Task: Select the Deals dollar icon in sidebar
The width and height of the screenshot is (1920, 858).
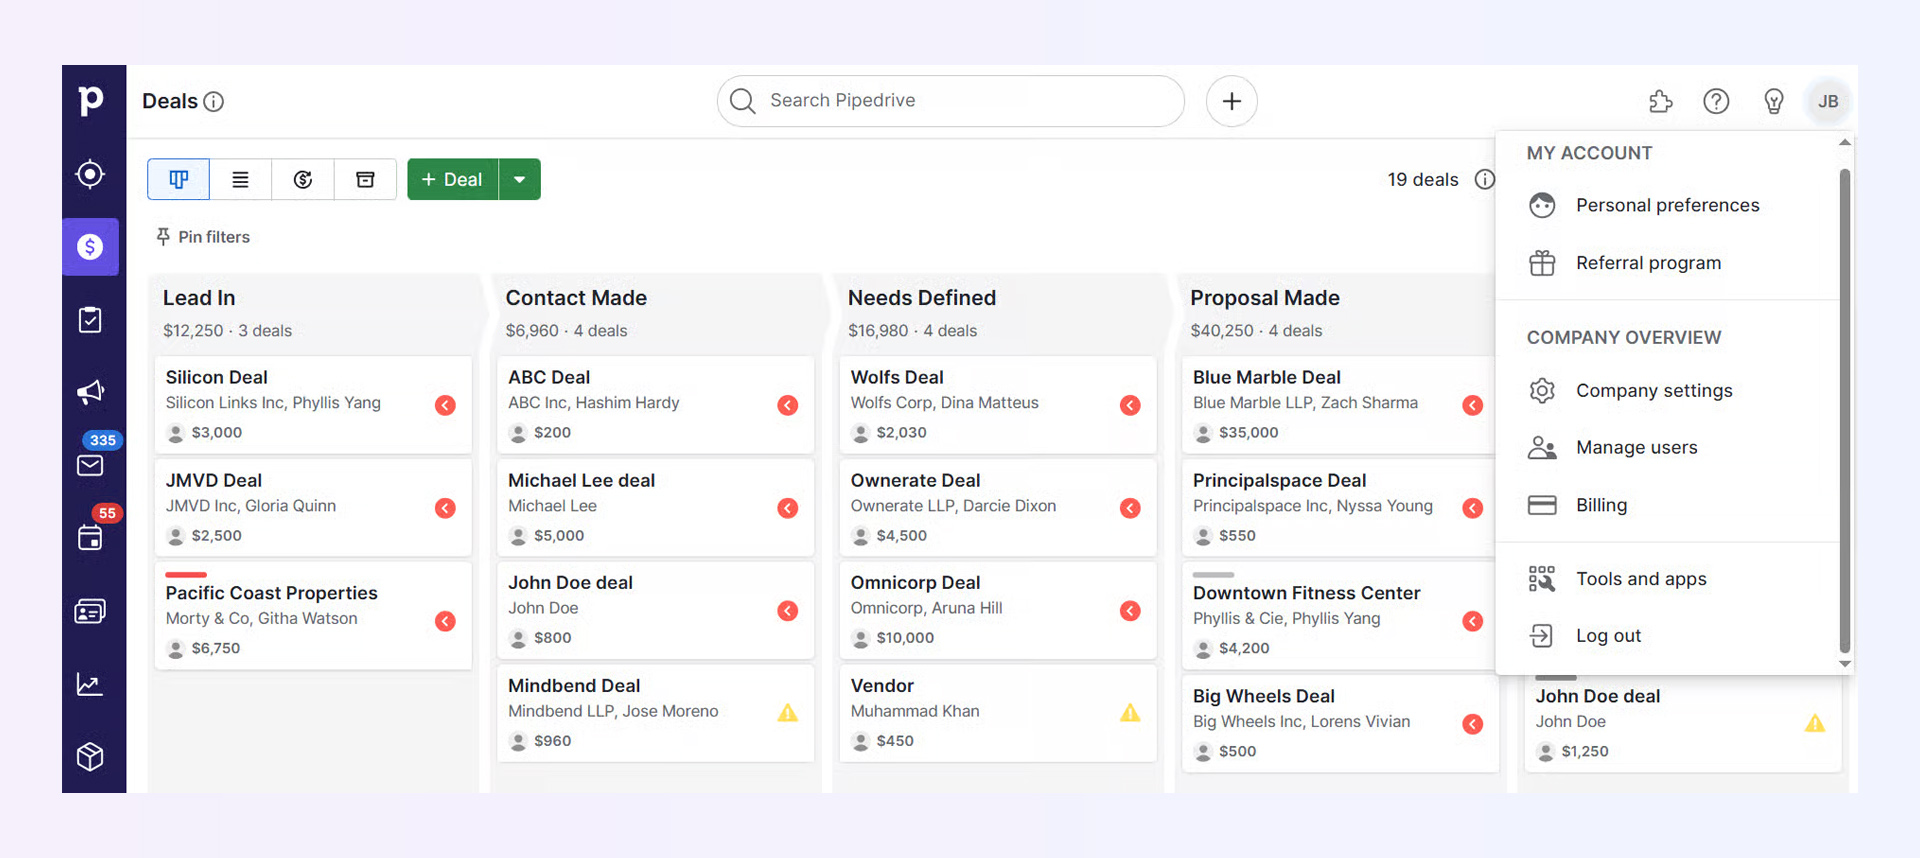Action: click(x=90, y=247)
